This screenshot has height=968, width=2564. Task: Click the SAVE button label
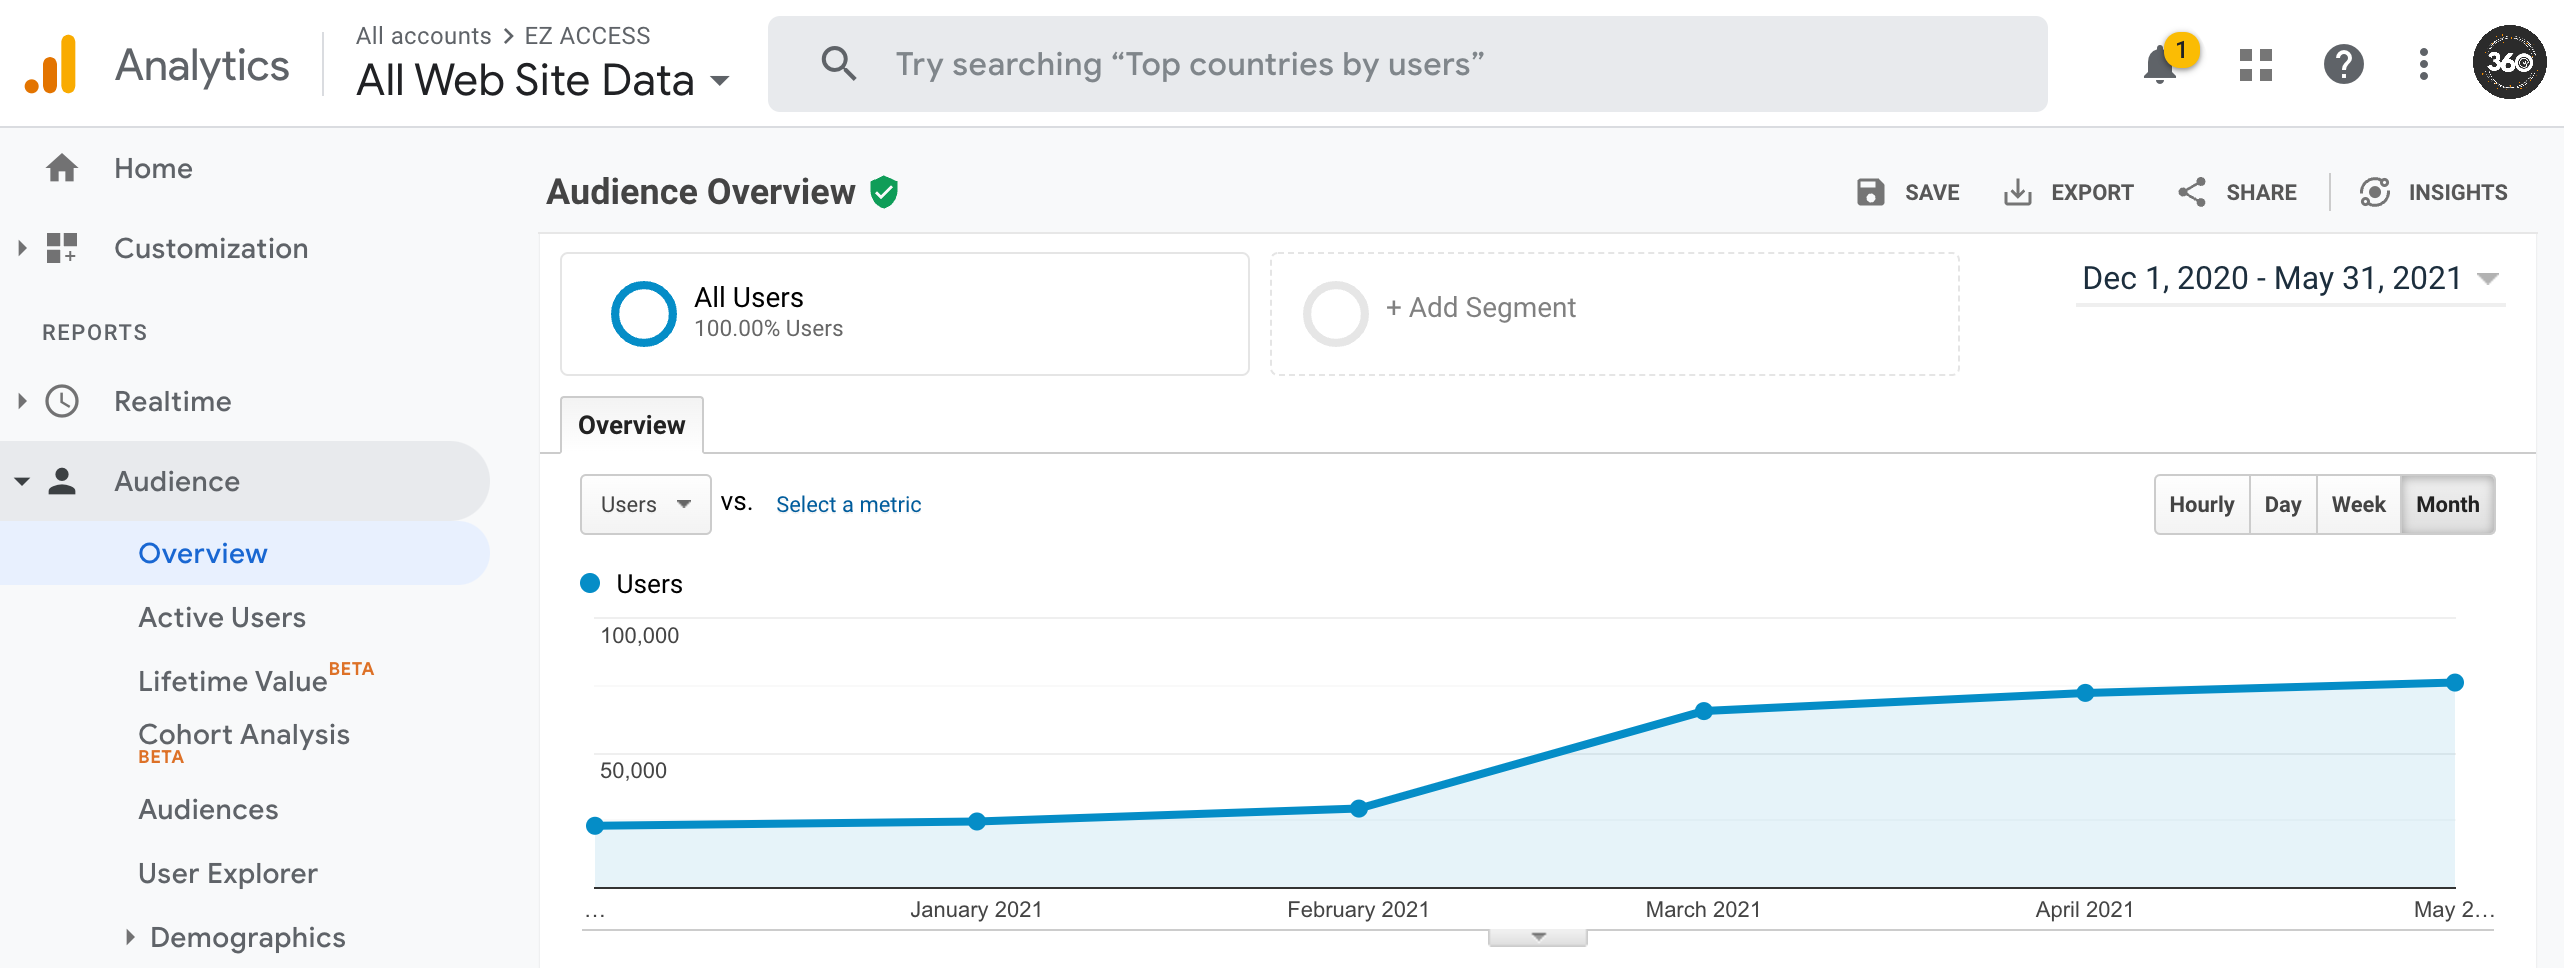[1932, 192]
